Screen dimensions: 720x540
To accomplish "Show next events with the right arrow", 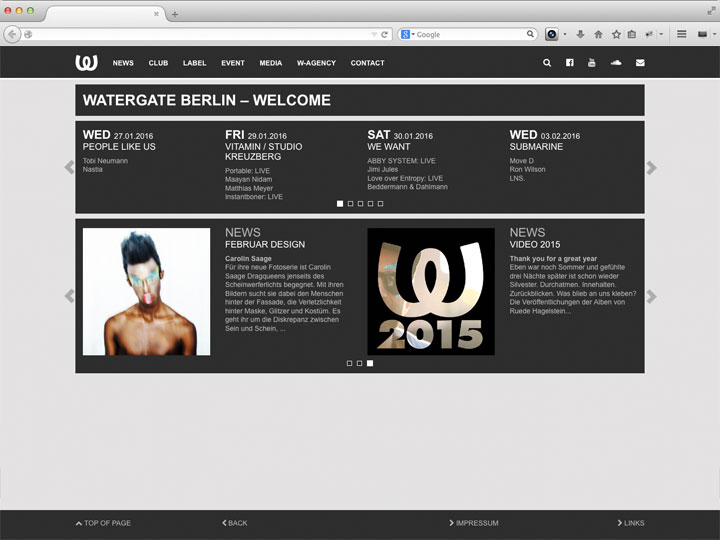I will coord(652,168).
